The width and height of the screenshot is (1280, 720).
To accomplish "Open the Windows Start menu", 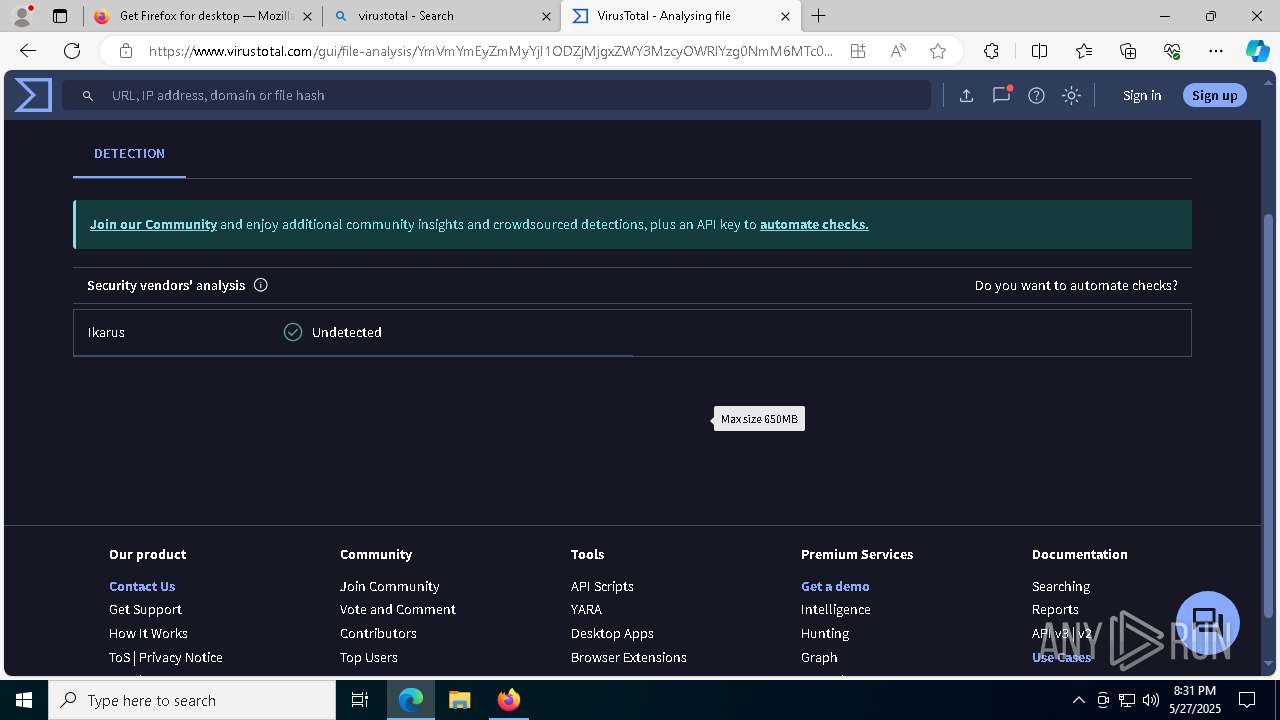I will 24,700.
